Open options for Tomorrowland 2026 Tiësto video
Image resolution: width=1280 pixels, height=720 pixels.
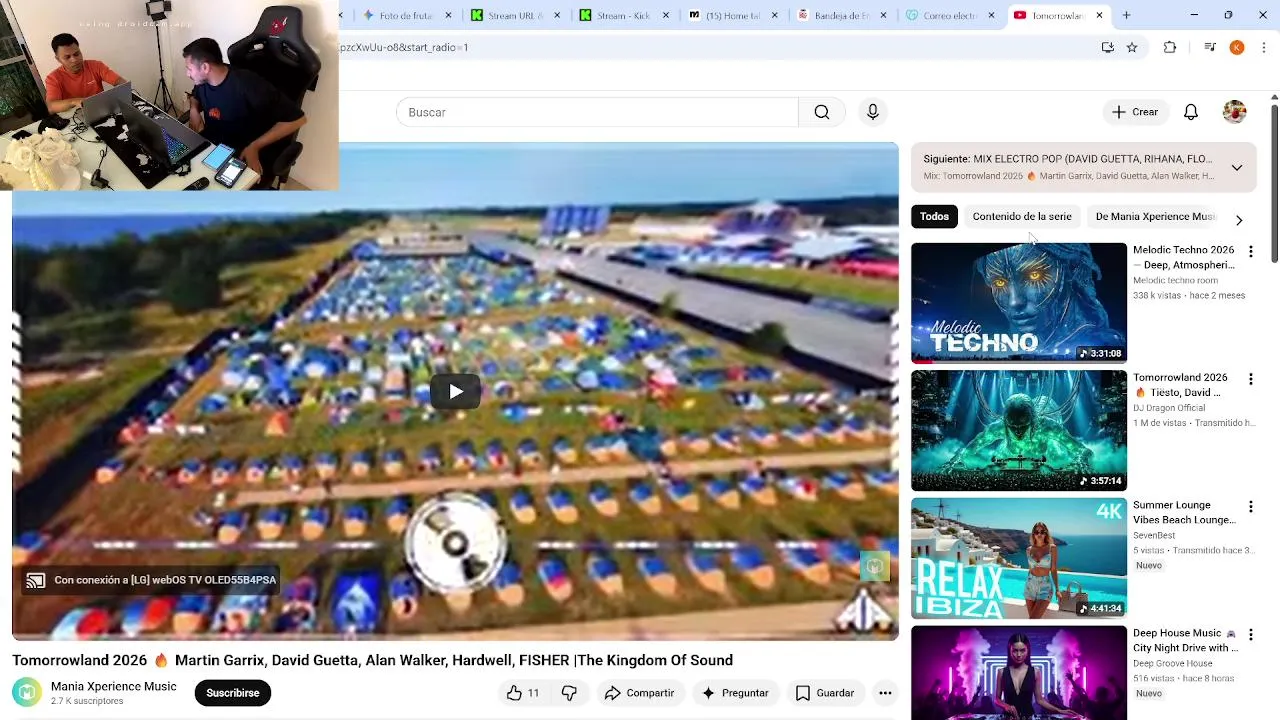(1250, 380)
